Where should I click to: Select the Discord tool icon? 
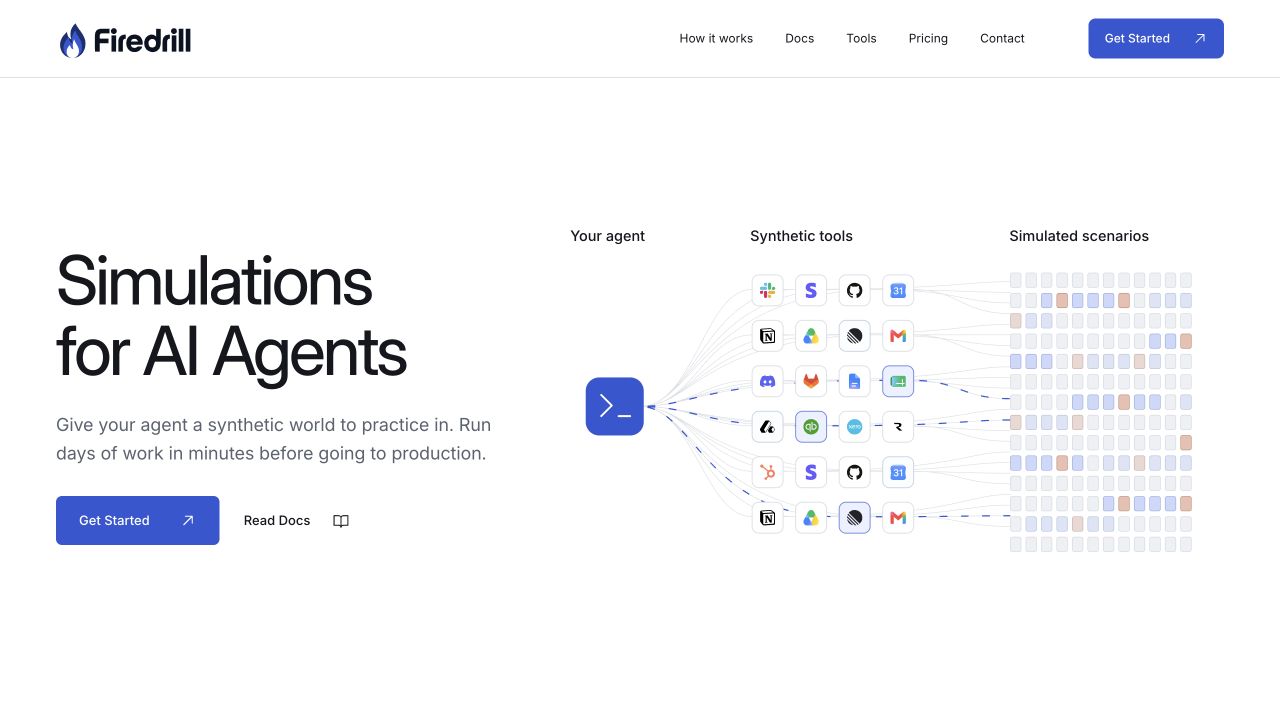click(x=767, y=381)
